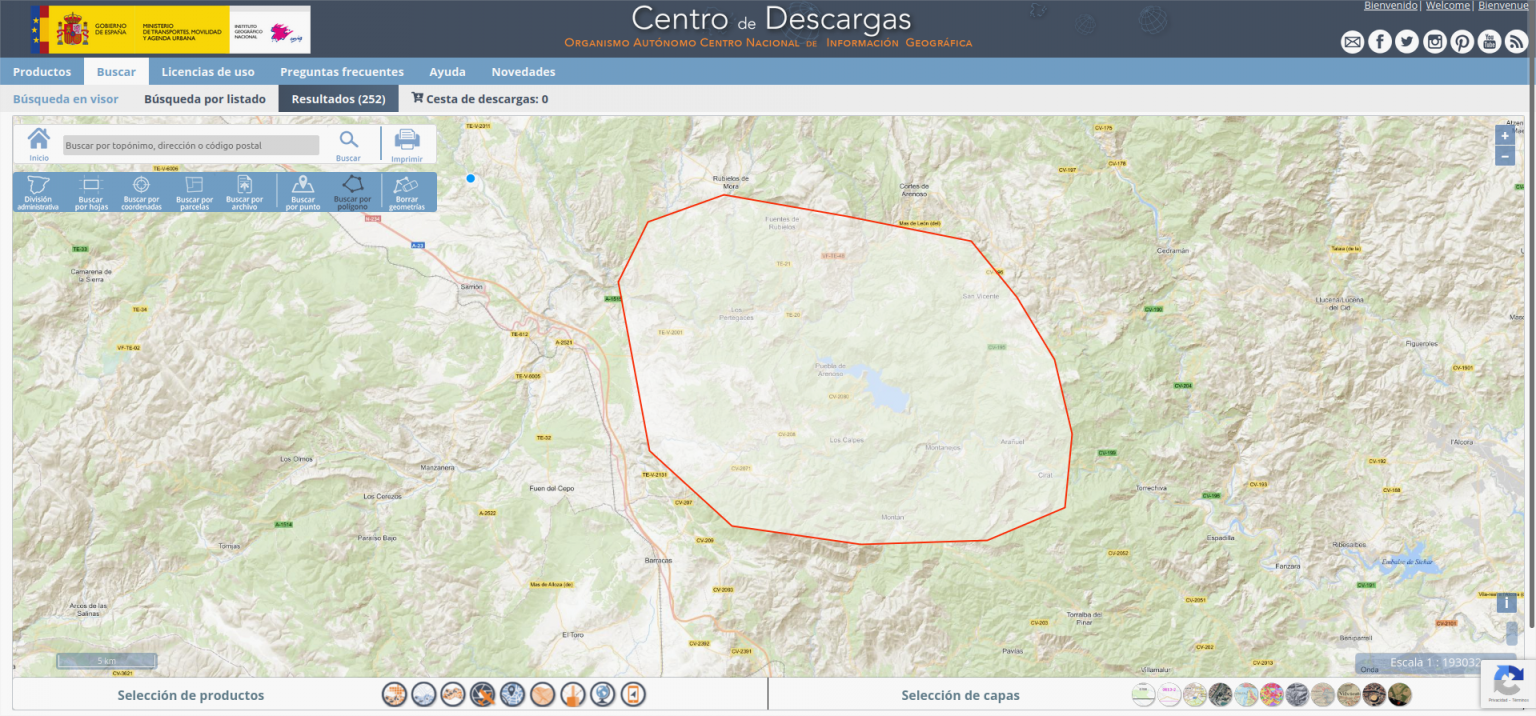Open the Buscar por coordenadas tool
Screen dimensions: 1536x716
[141, 191]
